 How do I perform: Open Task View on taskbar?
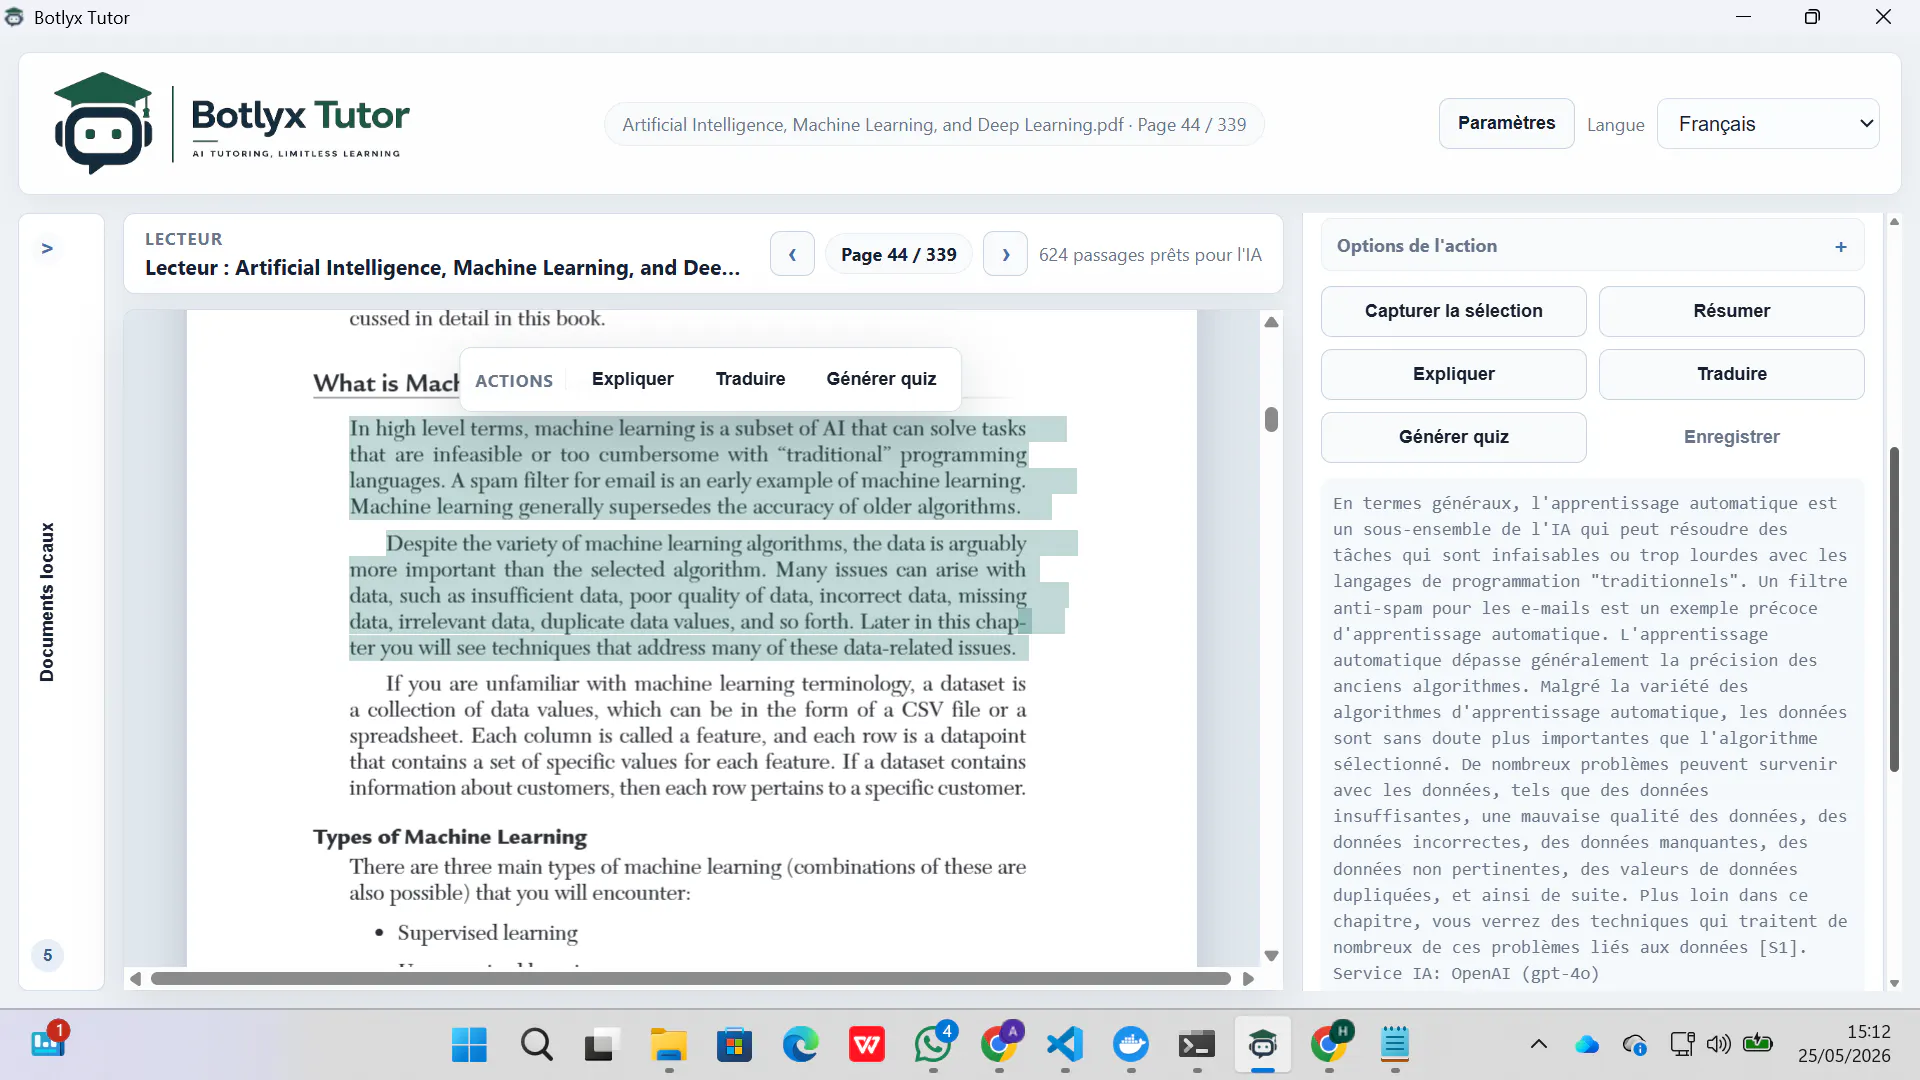point(601,1045)
